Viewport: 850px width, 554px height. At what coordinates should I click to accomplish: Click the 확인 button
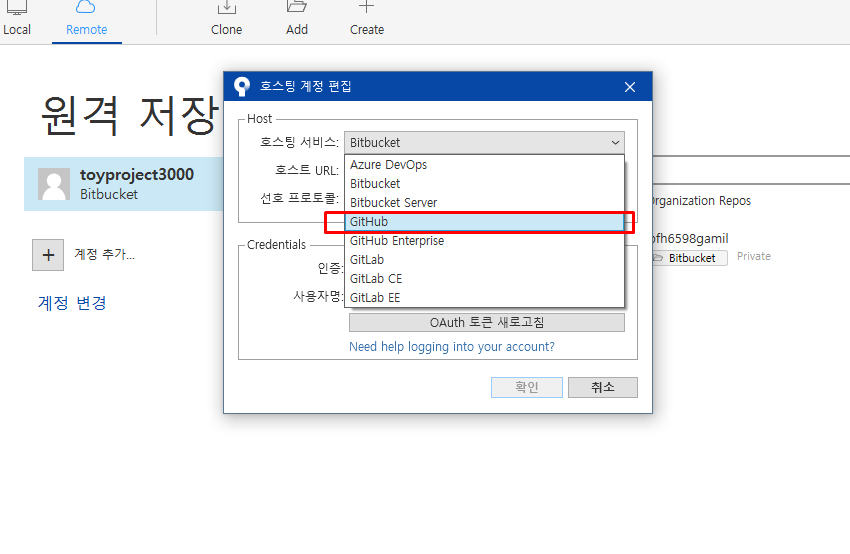pos(526,387)
